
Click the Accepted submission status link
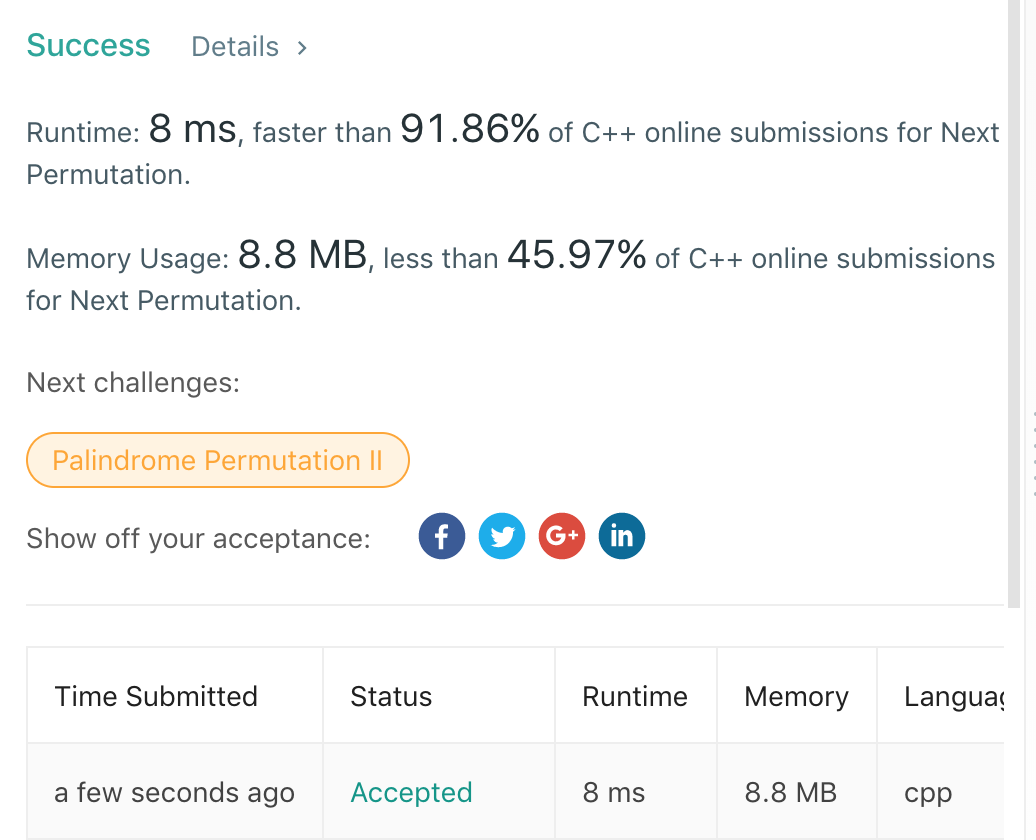(411, 793)
